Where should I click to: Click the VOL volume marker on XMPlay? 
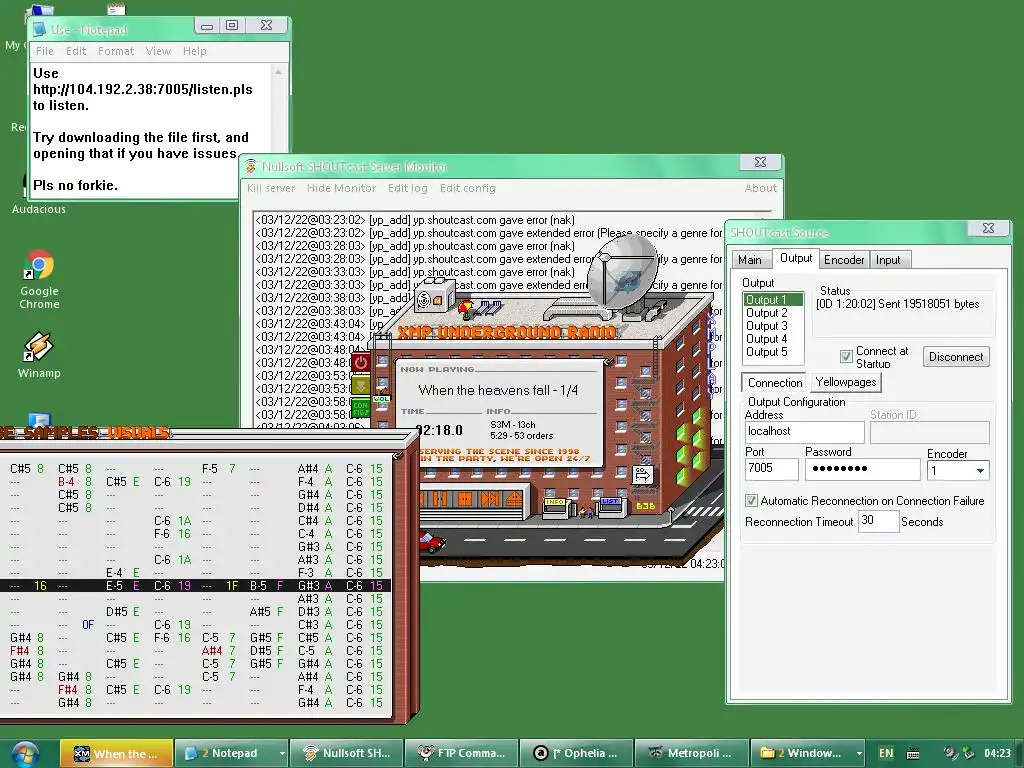pyautogui.click(x=381, y=398)
